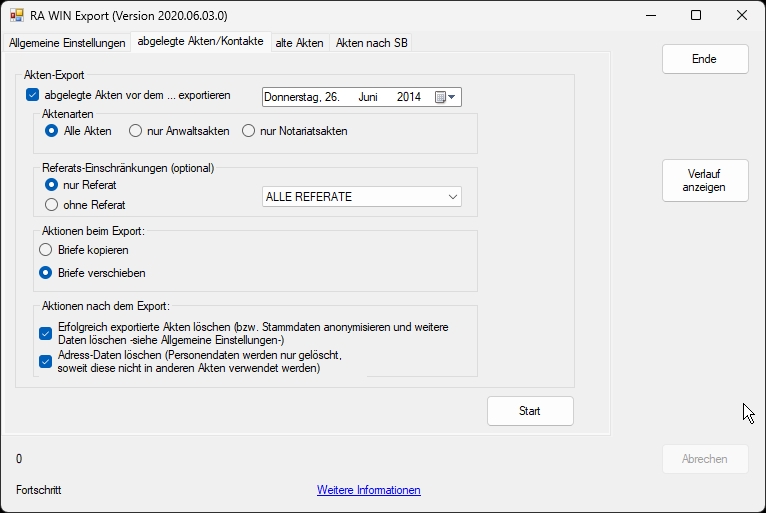Click the RA WIN Export app icon
This screenshot has width=766, height=513.
17,15
